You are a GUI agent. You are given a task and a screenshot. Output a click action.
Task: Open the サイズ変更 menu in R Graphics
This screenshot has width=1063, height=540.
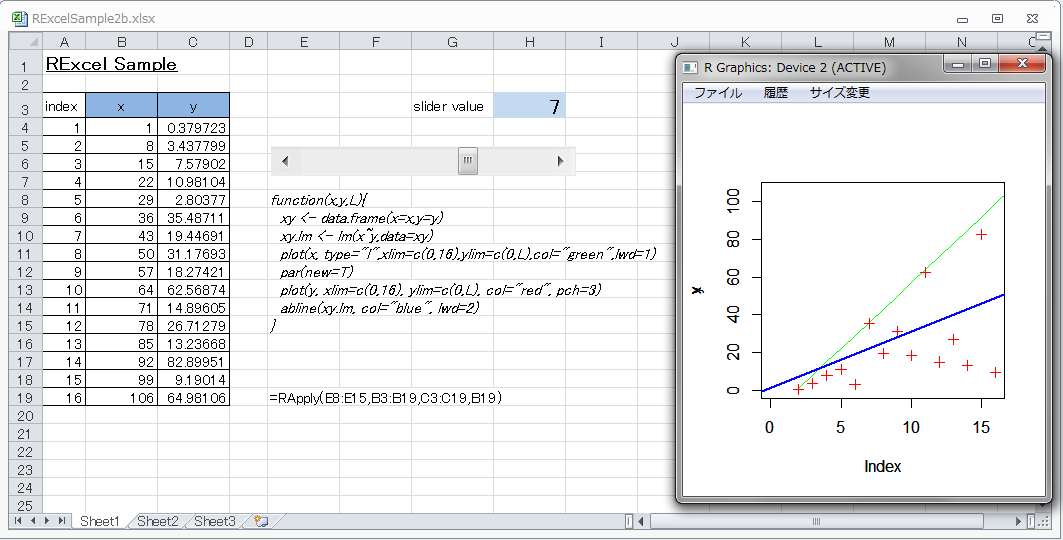(x=839, y=93)
